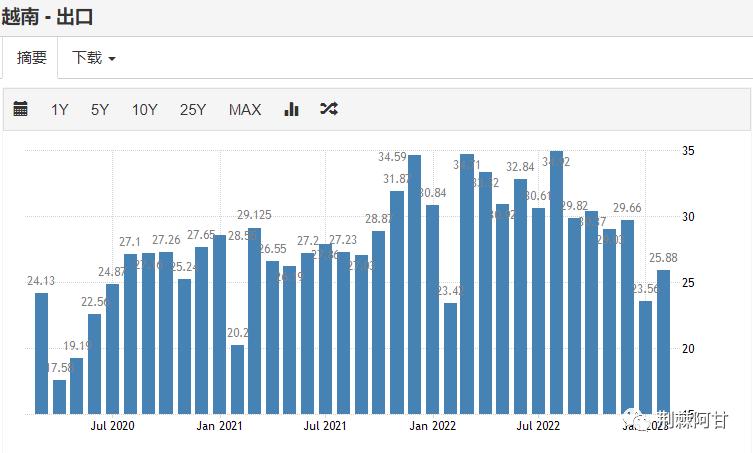Image resolution: width=753 pixels, height=453 pixels.
Task: Click the bar labeled 20.2
Action: point(237,380)
